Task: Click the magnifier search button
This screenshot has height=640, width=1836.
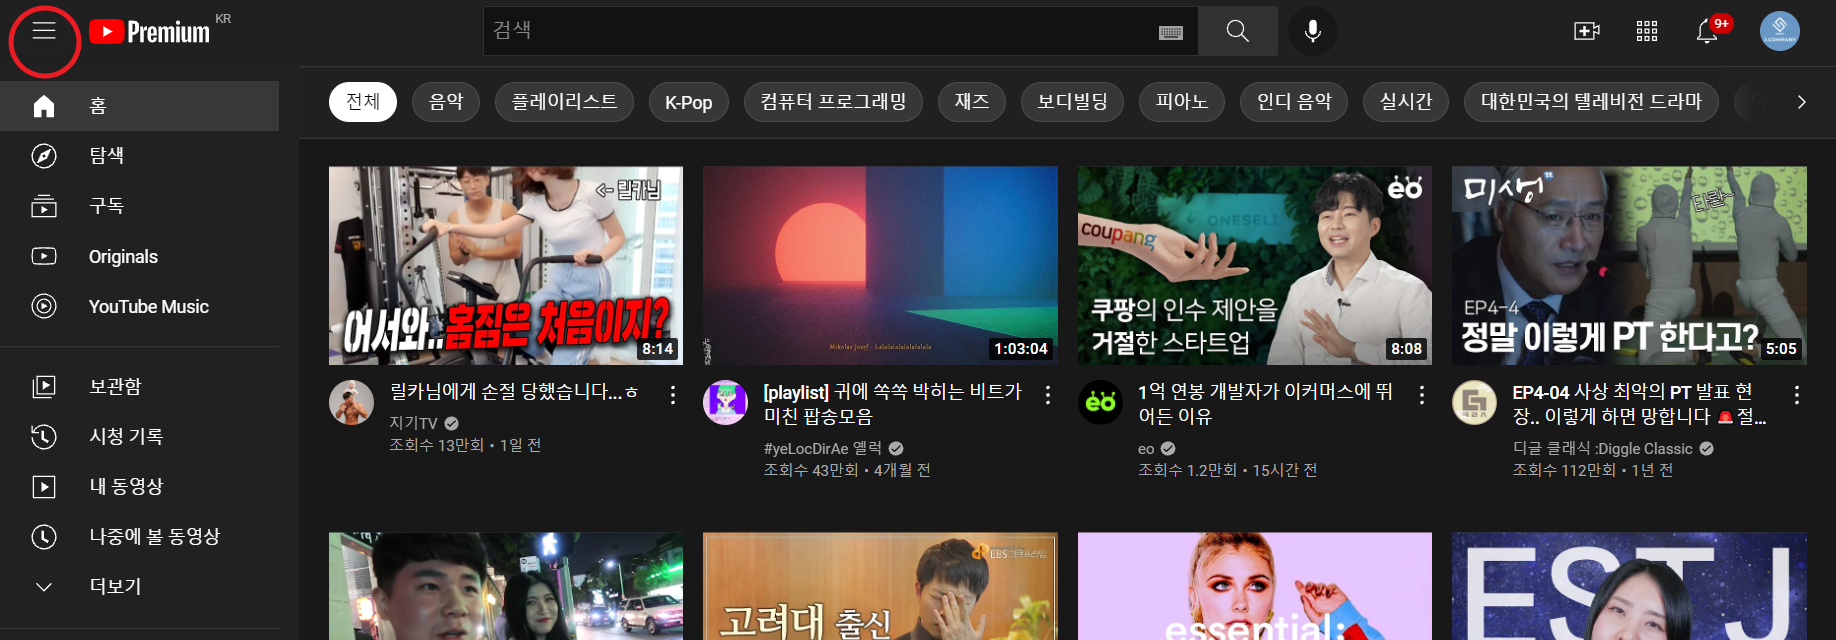Action: (1237, 31)
